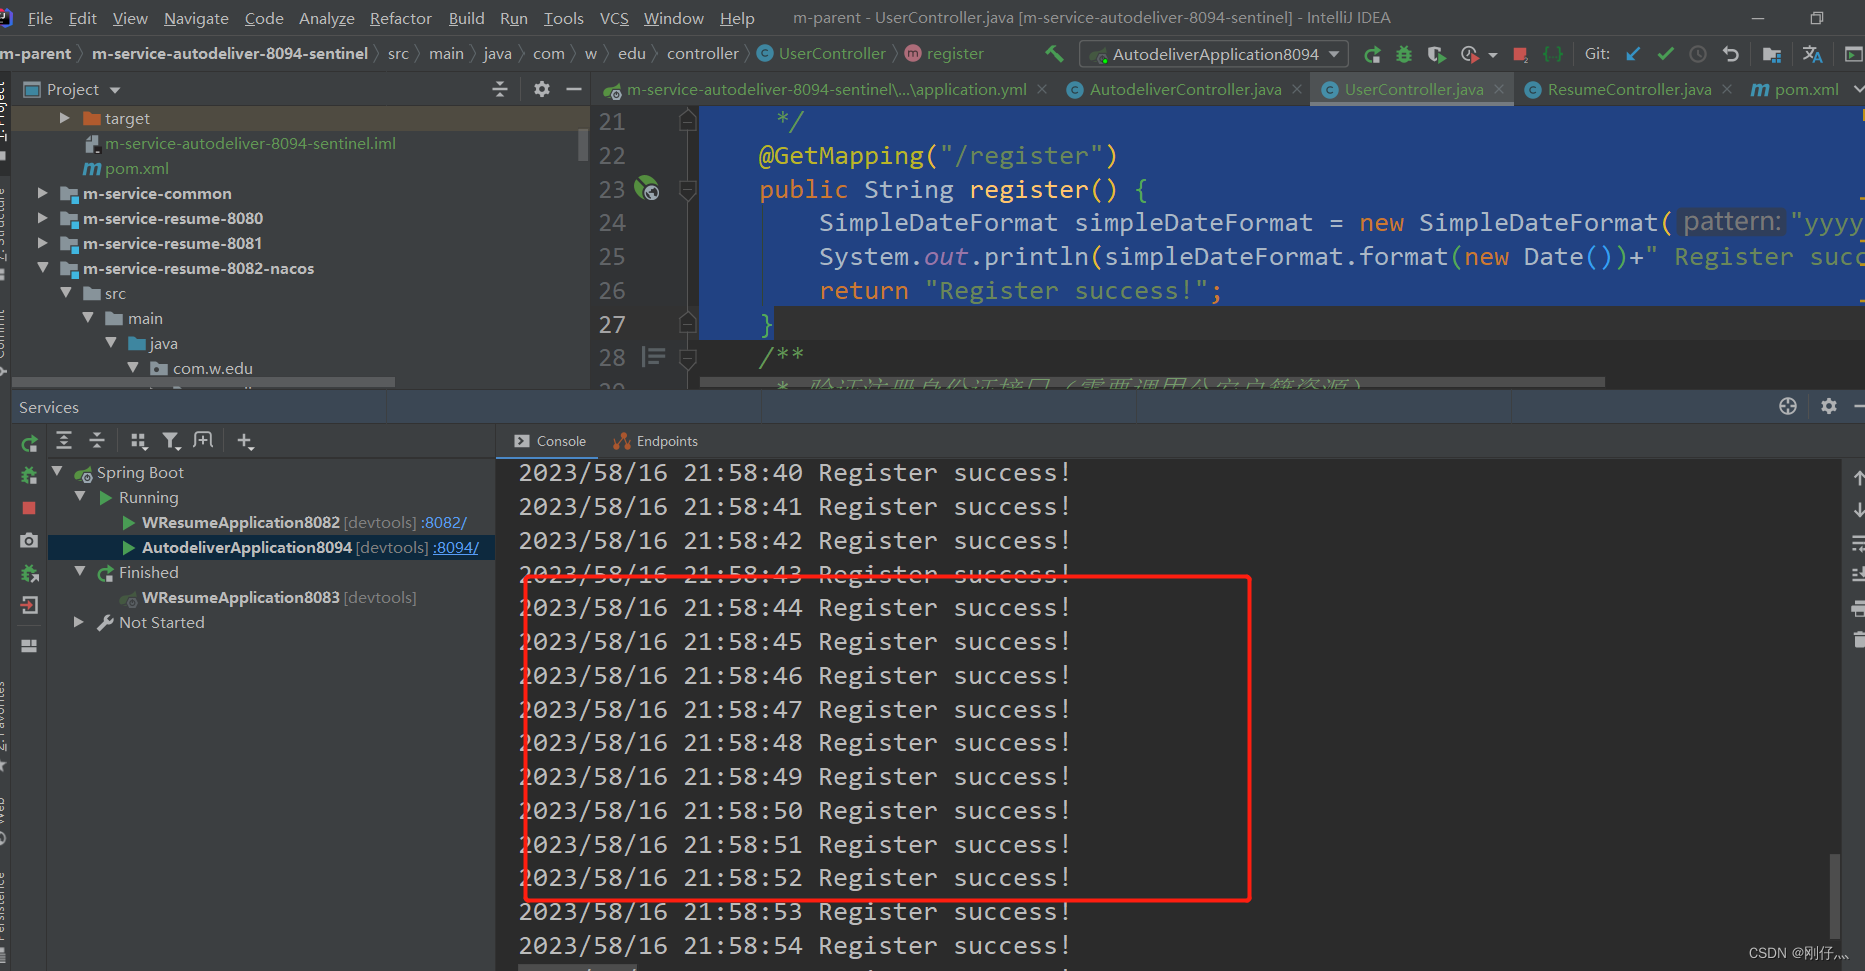Screen dimensions: 1865x971
Task: Collapse all nodes in the Services tree
Action: tap(97, 440)
